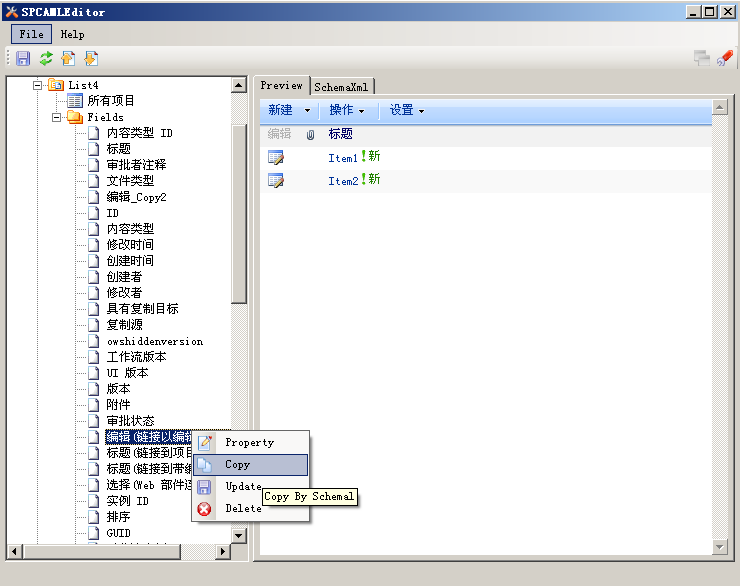Image resolution: width=740 pixels, height=586 pixels.
Task: Switch to the Preview tab
Action: pos(282,85)
